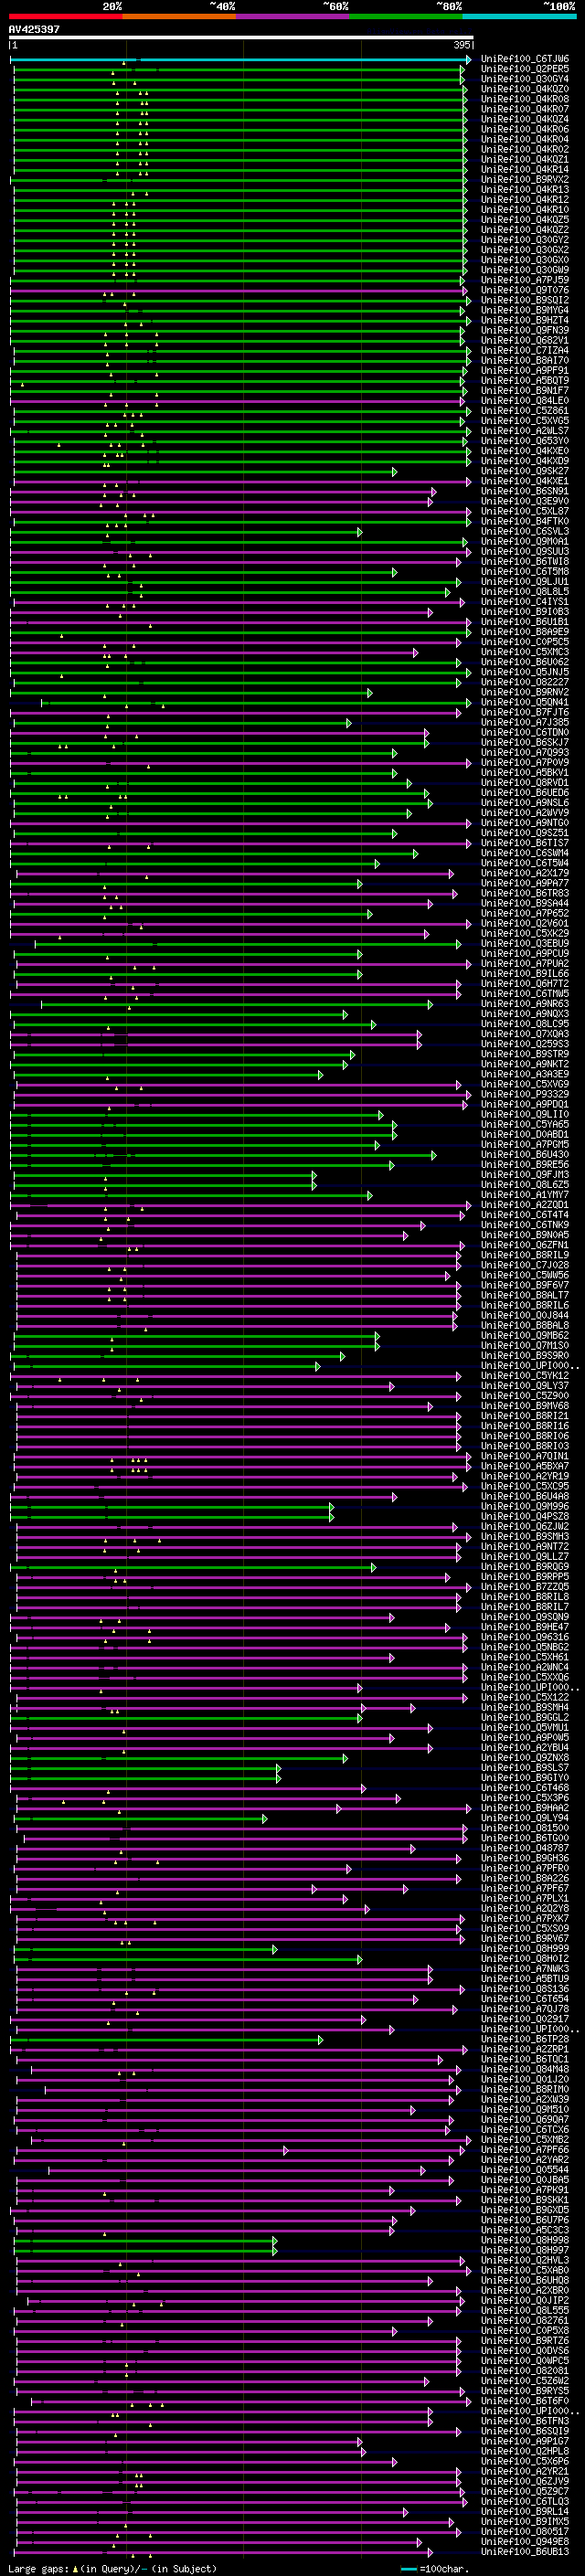
Task: Select hit UniRef100_Q9SUU3
Action: click(525, 552)
